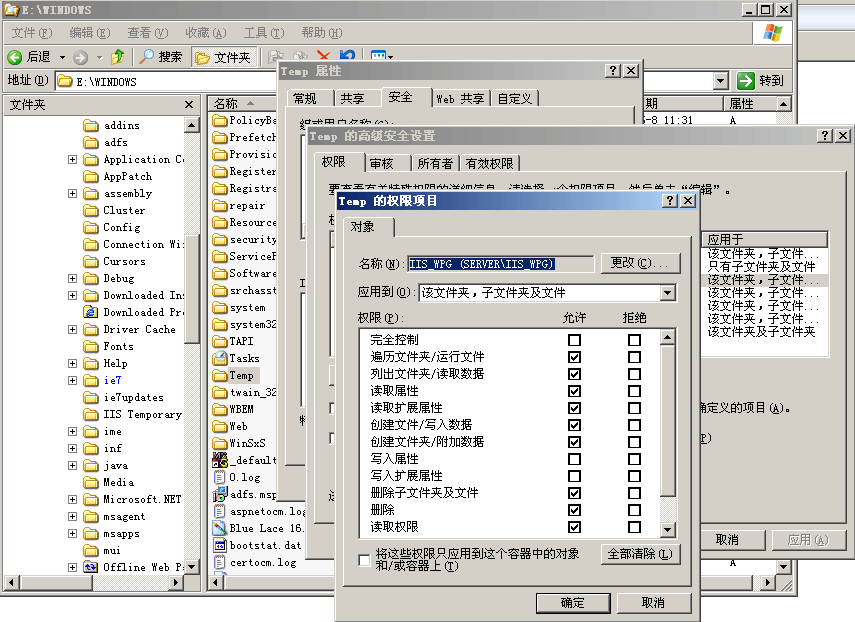Select the system32 folder in file list
This screenshot has width=855, height=622.
244,324
